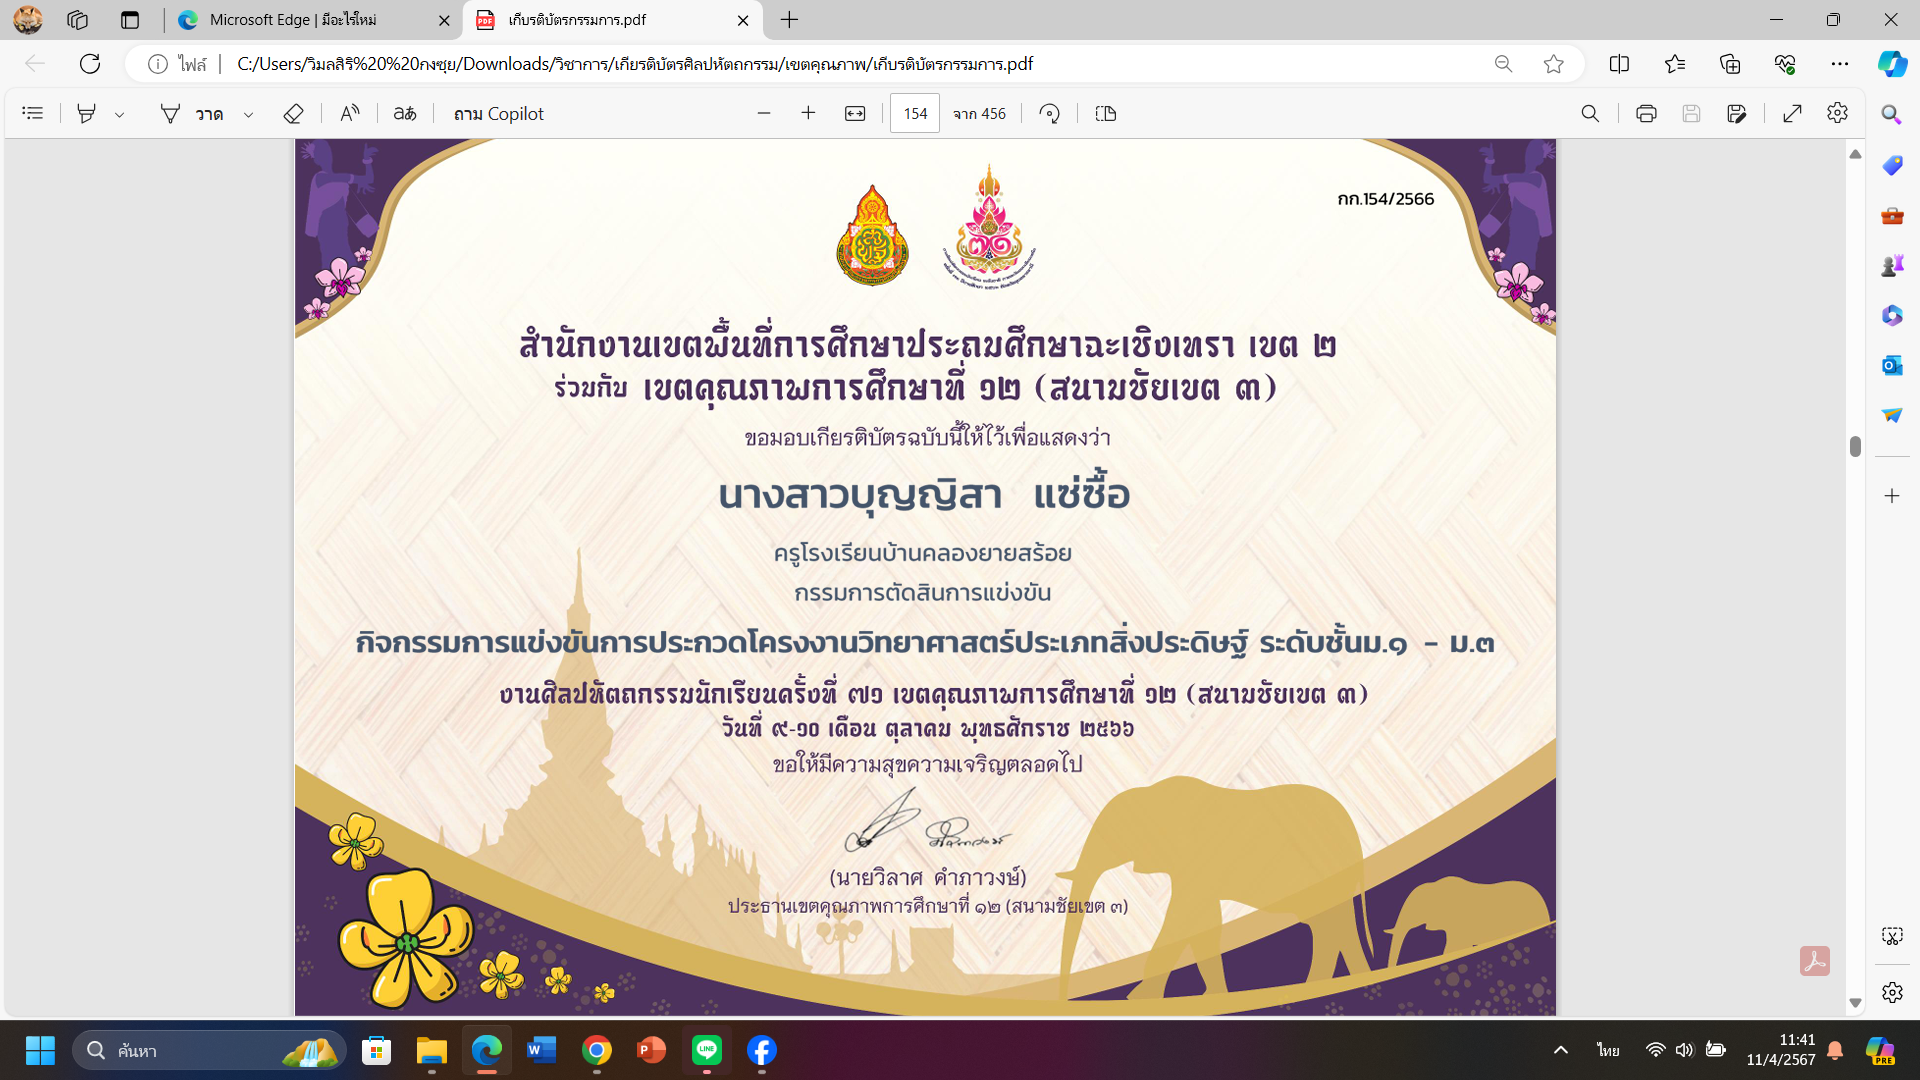Image resolution: width=1920 pixels, height=1080 pixels.
Task: Click the Fit to width icon
Action: pyautogui.click(x=855, y=114)
